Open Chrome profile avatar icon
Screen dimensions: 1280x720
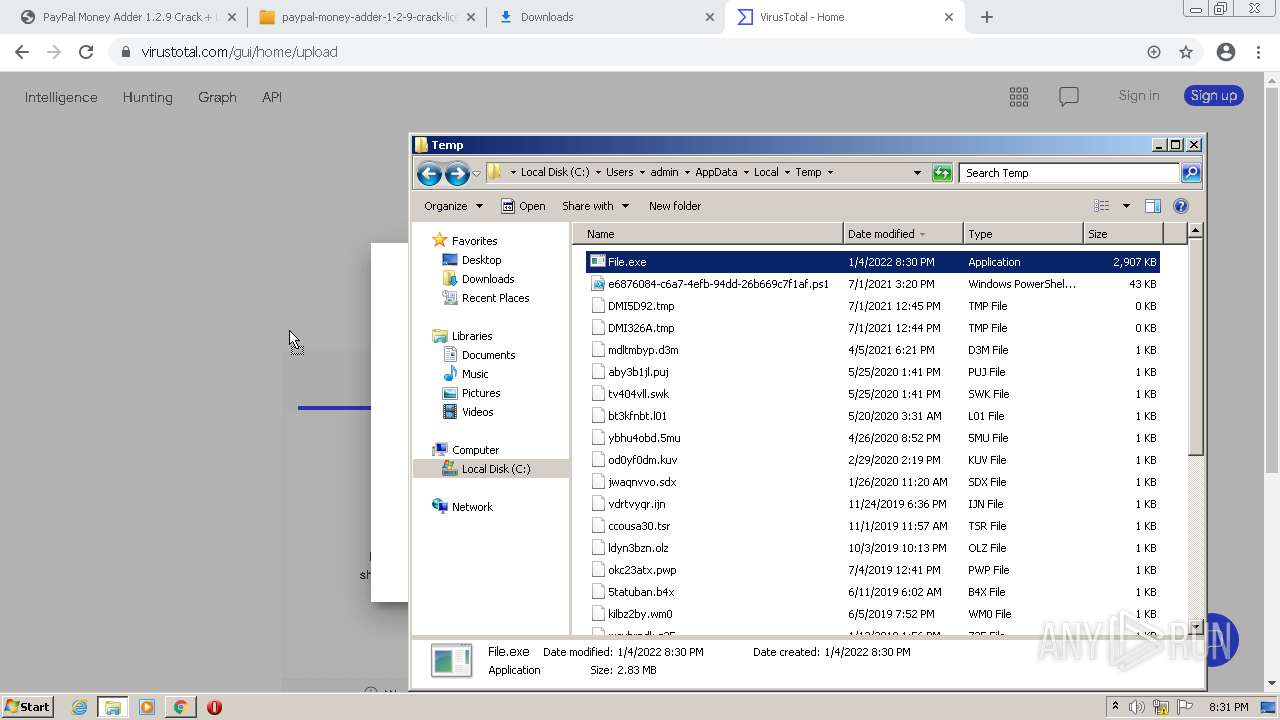click(x=1226, y=52)
